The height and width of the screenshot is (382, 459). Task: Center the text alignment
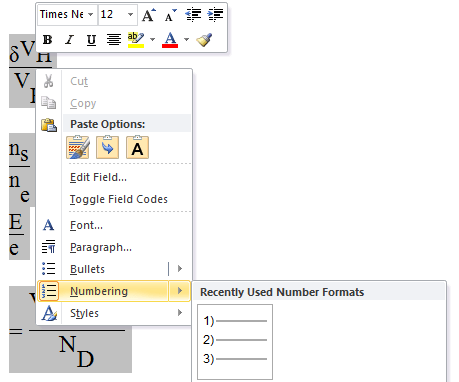[x=114, y=40]
